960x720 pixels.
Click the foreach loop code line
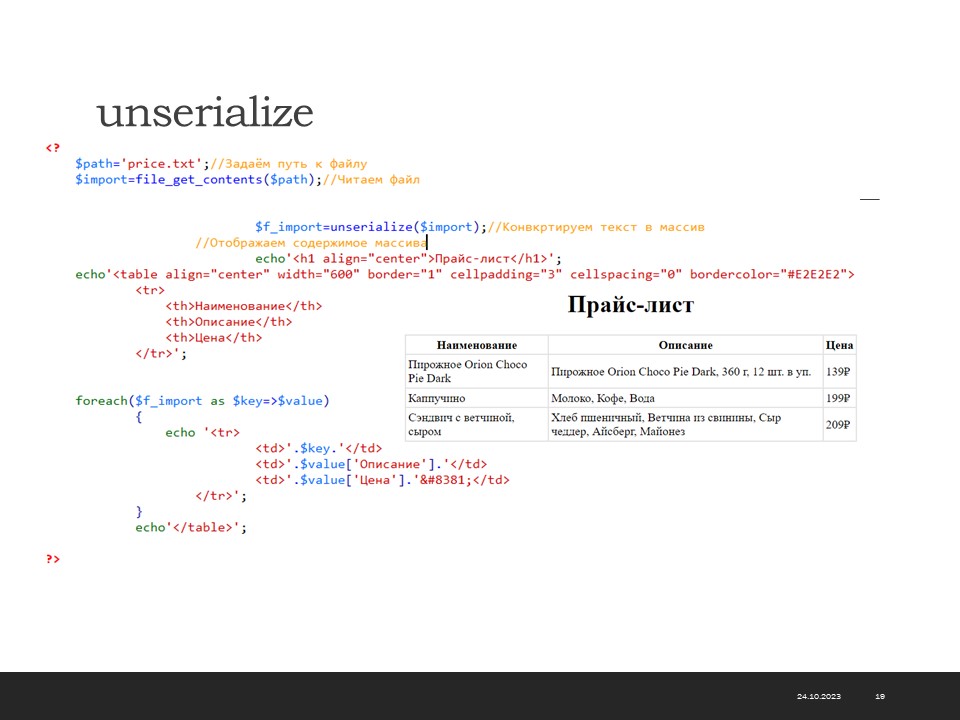201,401
